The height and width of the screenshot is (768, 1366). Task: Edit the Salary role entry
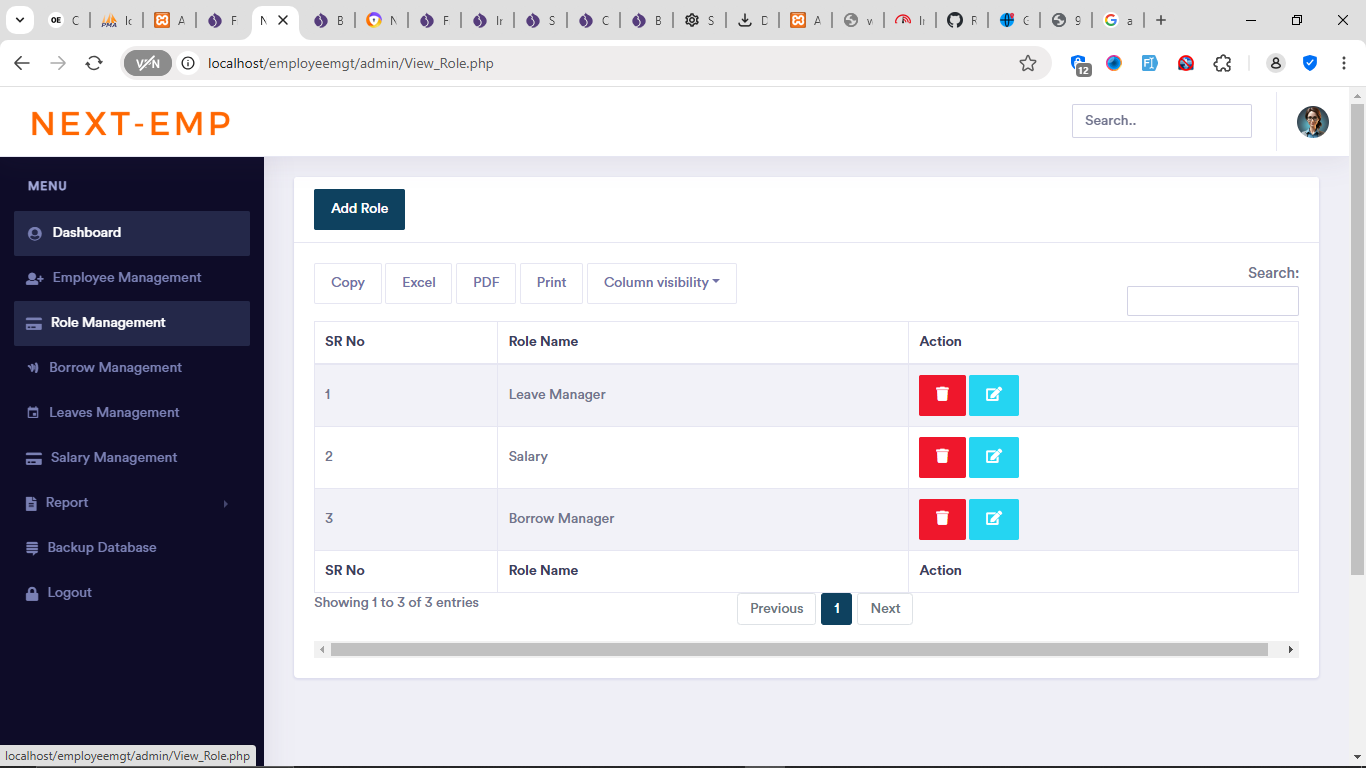click(x=993, y=457)
